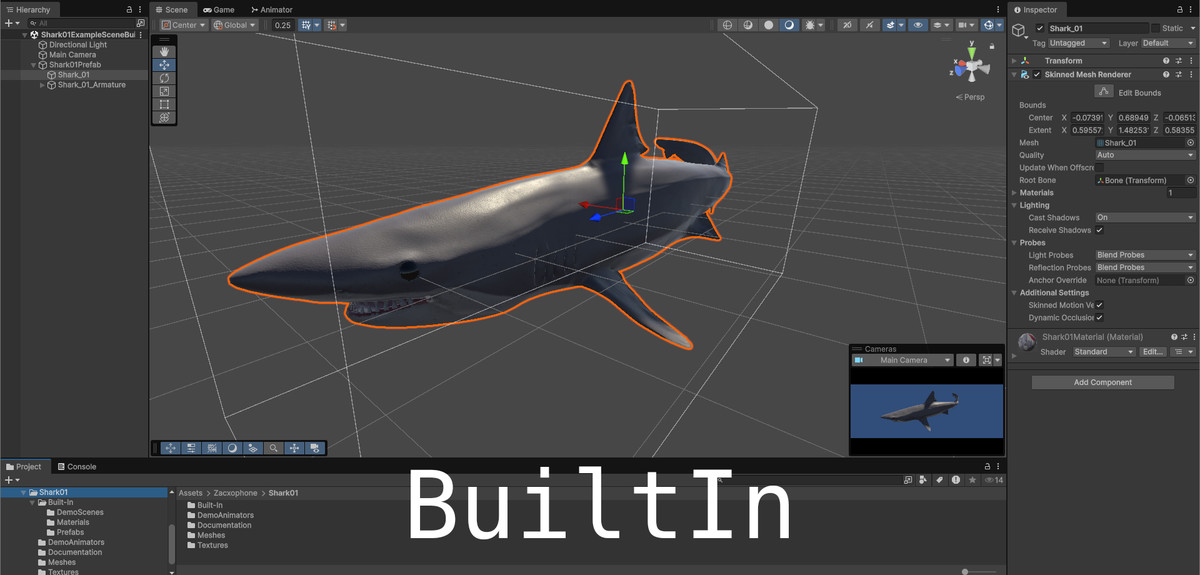Adjust the Project icon size slider

pyautogui.click(x=965, y=571)
